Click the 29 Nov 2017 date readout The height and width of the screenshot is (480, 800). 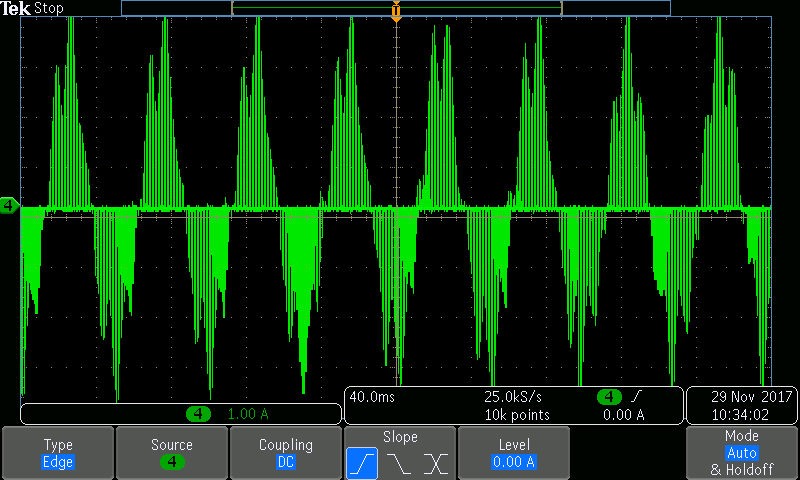tap(752, 397)
